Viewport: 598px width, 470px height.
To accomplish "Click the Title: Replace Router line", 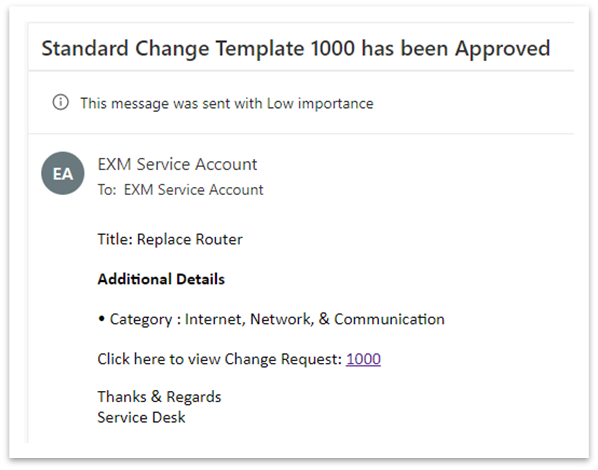I will pos(170,239).
